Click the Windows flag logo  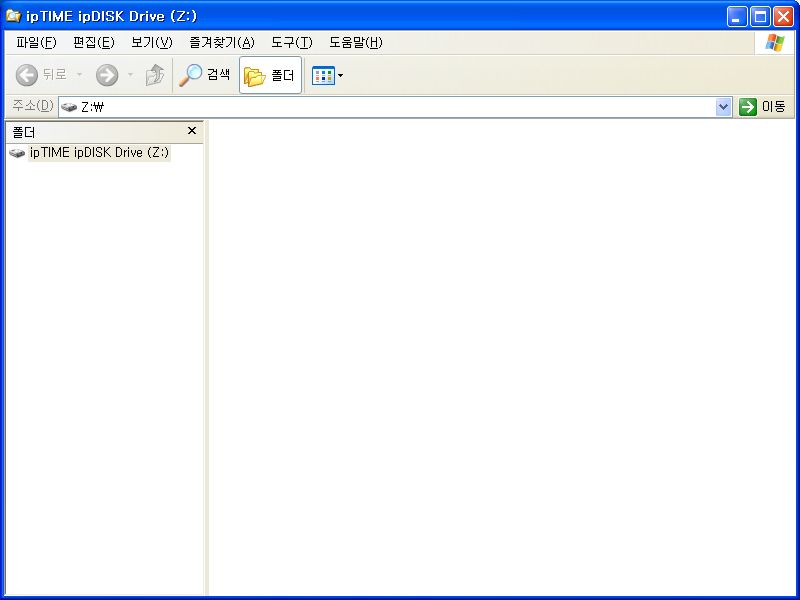pos(774,43)
